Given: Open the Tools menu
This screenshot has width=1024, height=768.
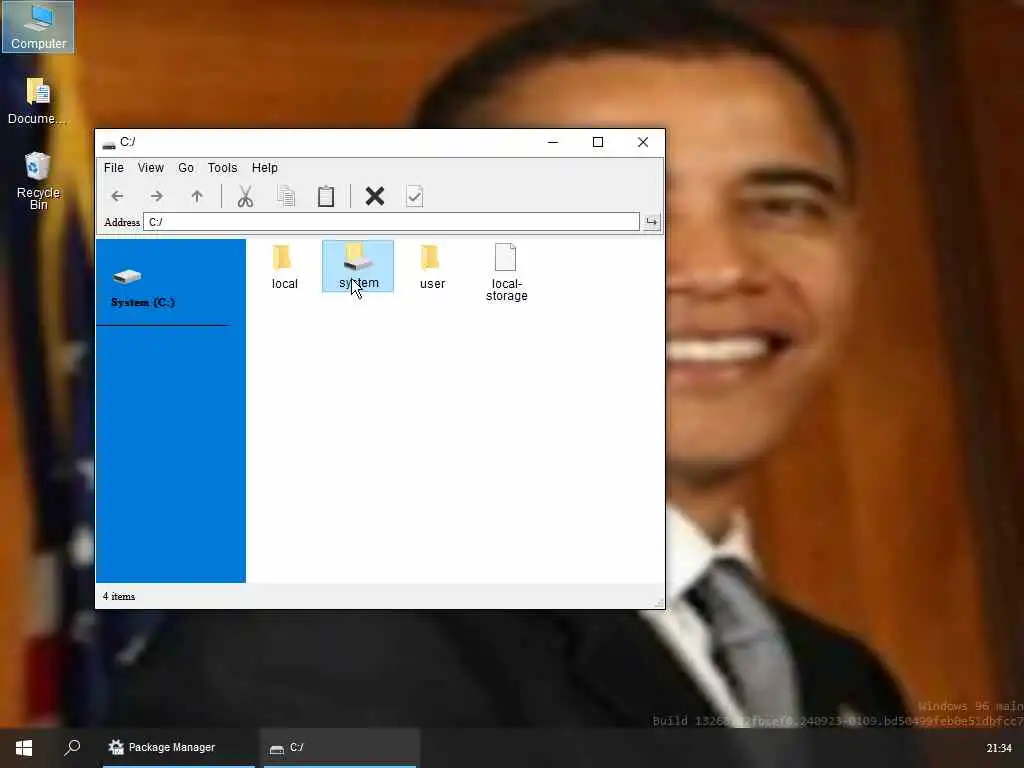Looking at the screenshot, I should 223,168.
